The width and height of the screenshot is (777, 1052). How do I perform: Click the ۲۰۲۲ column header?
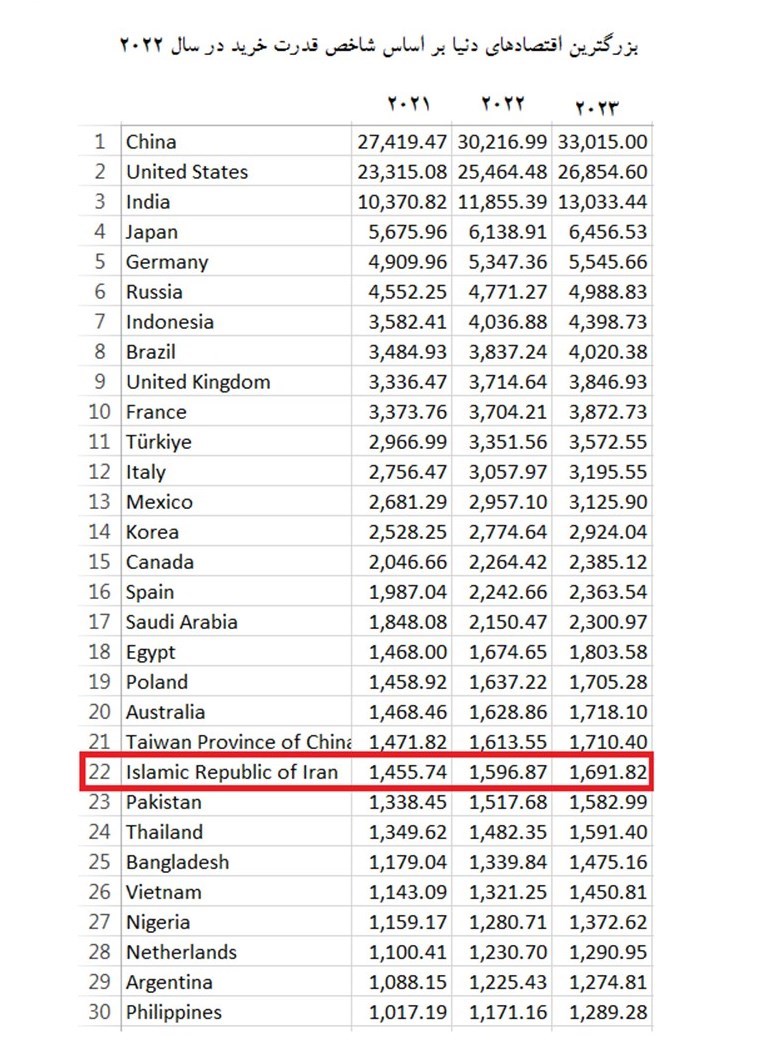[502, 104]
